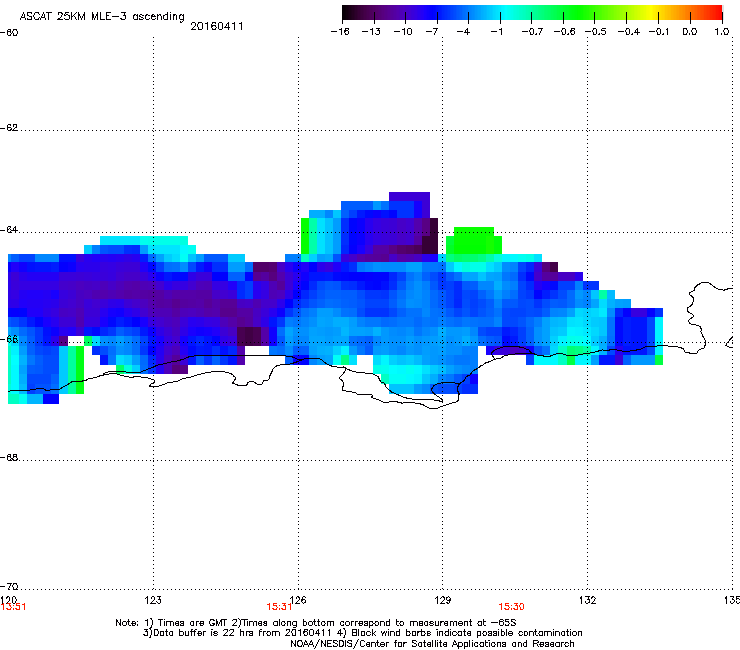Click the color bar label -0.4
740x650 pixels.
point(628,32)
